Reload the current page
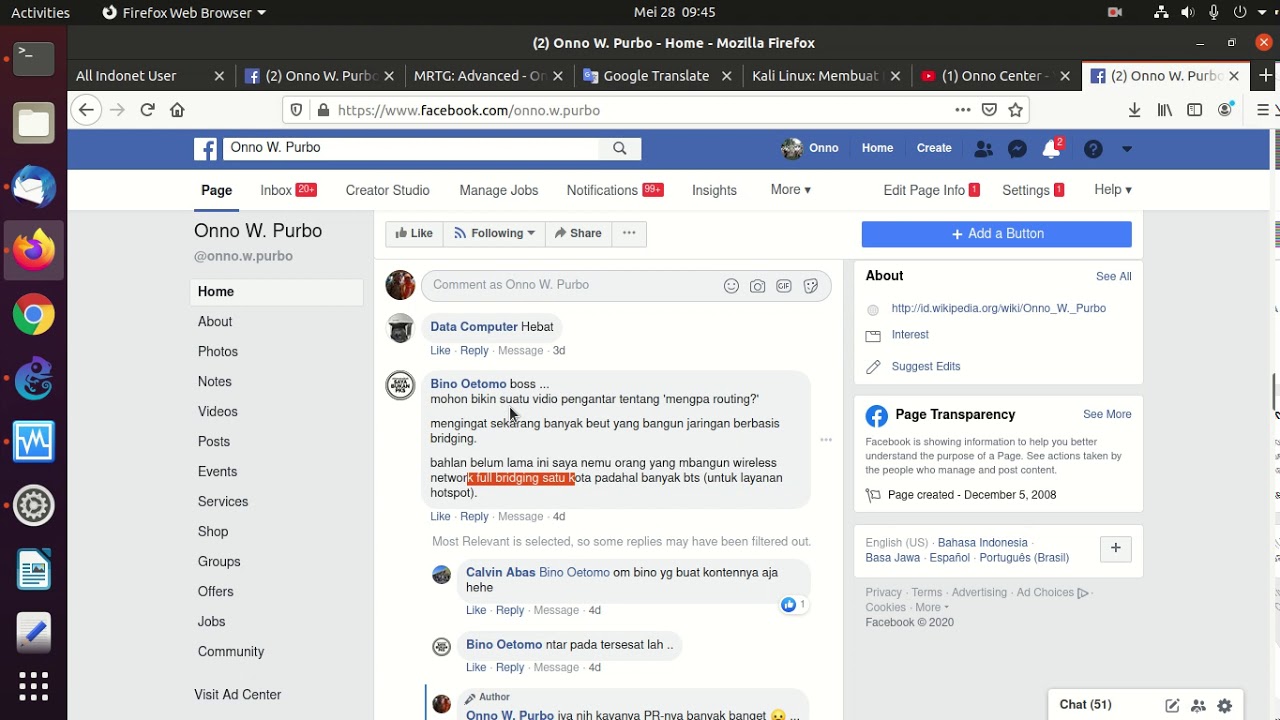This screenshot has width=1280, height=720. [x=147, y=110]
